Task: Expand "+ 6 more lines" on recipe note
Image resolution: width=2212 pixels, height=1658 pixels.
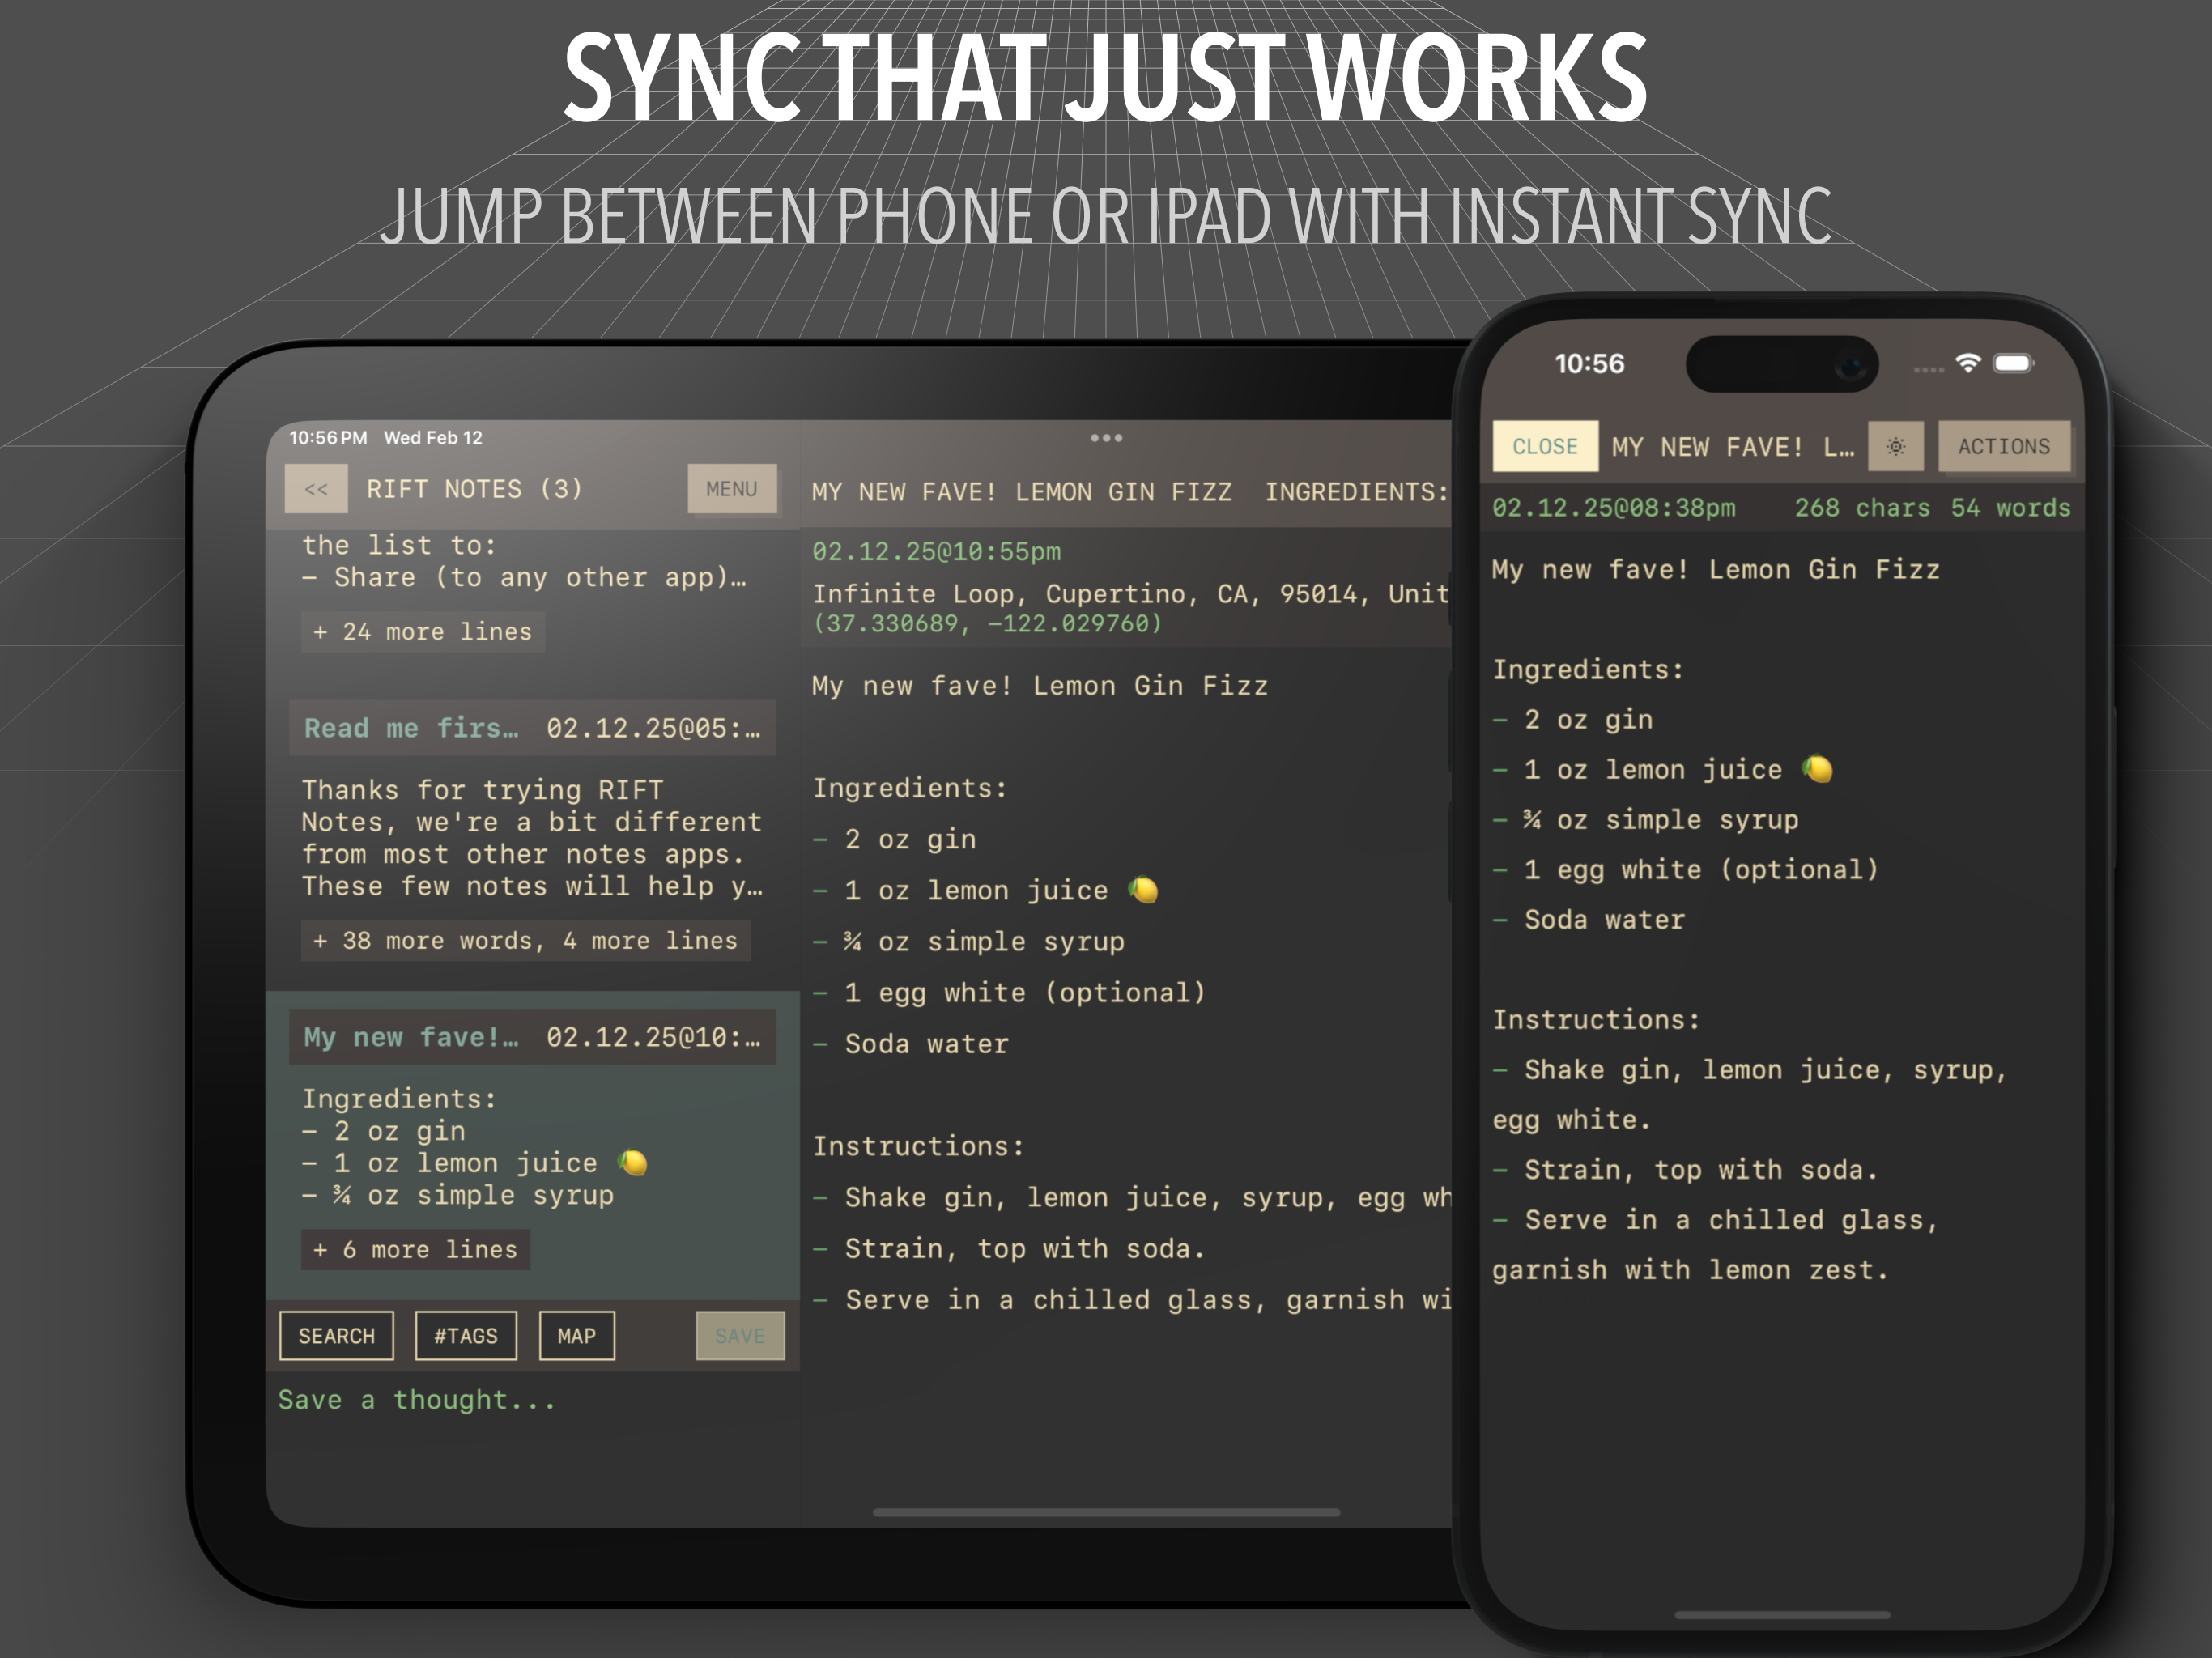Action: tap(415, 1250)
